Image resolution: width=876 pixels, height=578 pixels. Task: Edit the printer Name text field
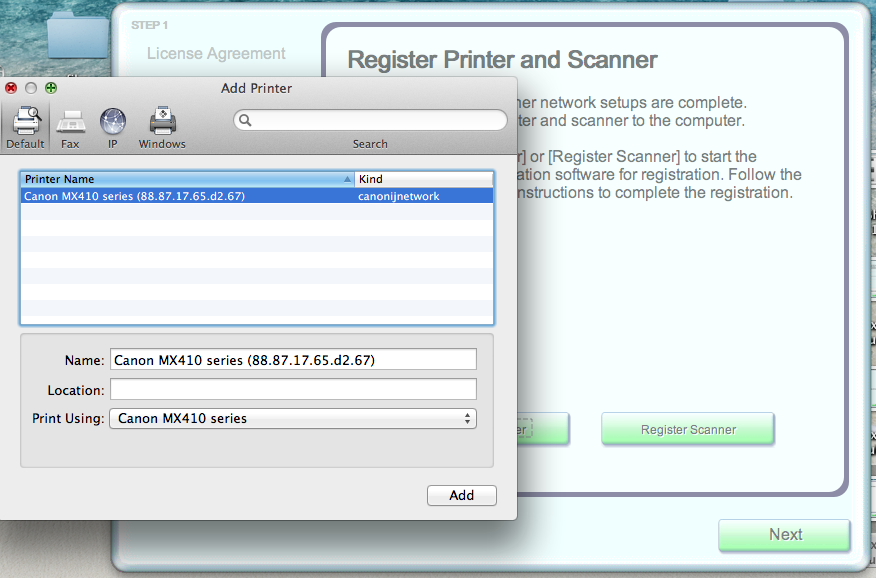(293, 360)
